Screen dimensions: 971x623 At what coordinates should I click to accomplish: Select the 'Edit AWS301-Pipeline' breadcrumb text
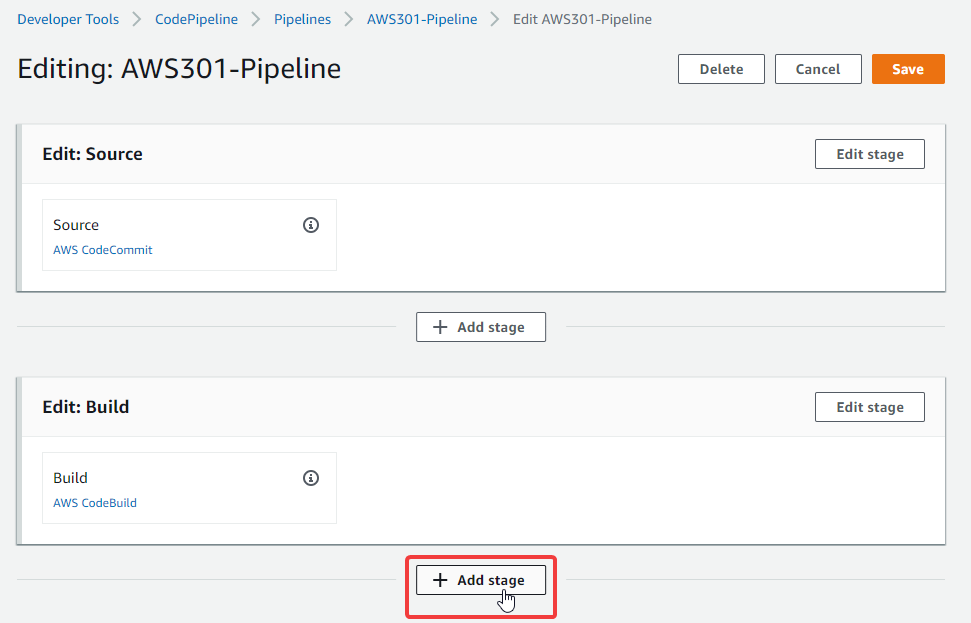[x=582, y=19]
